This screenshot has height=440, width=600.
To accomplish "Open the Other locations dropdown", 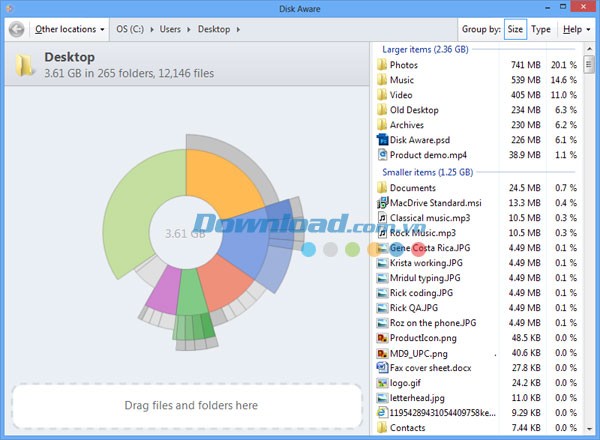I will pyautogui.click(x=70, y=29).
